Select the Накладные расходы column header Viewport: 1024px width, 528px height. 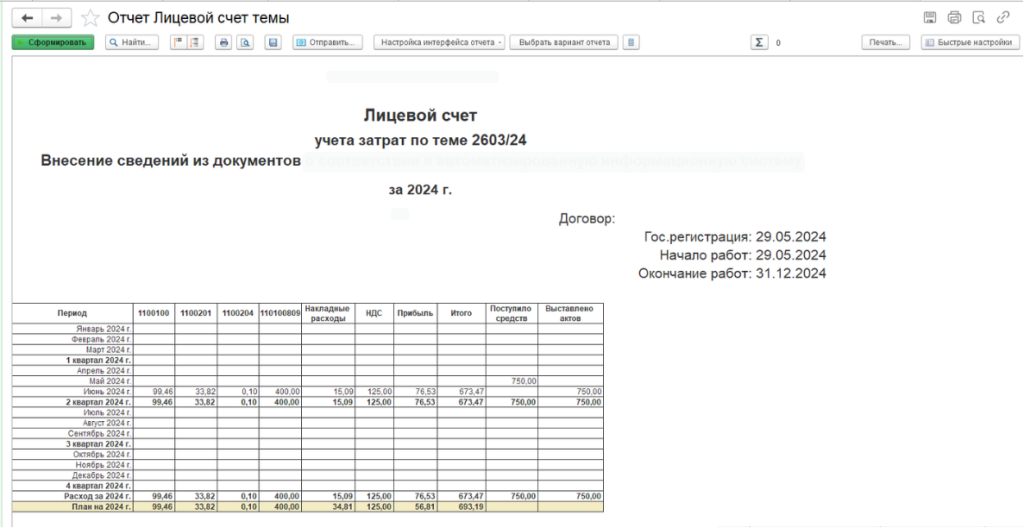pyautogui.click(x=328, y=314)
